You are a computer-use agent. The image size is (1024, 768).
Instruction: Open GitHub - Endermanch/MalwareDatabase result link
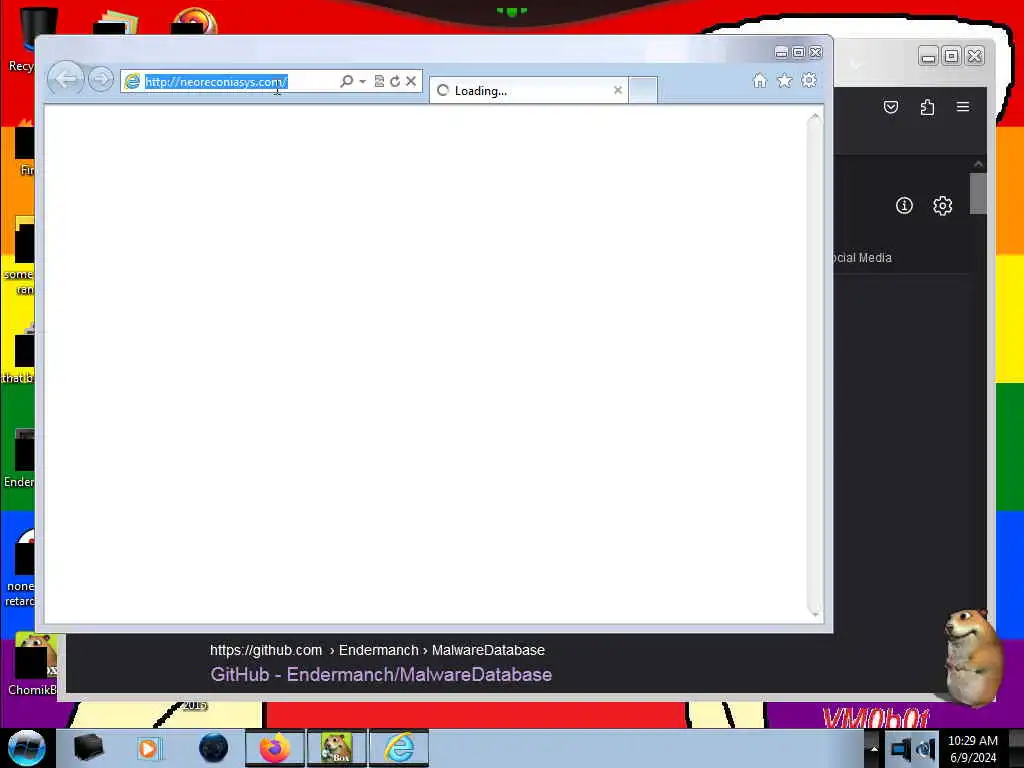point(381,675)
